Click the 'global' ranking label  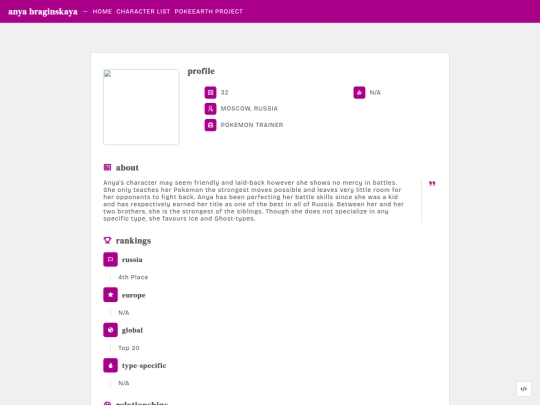(x=132, y=330)
